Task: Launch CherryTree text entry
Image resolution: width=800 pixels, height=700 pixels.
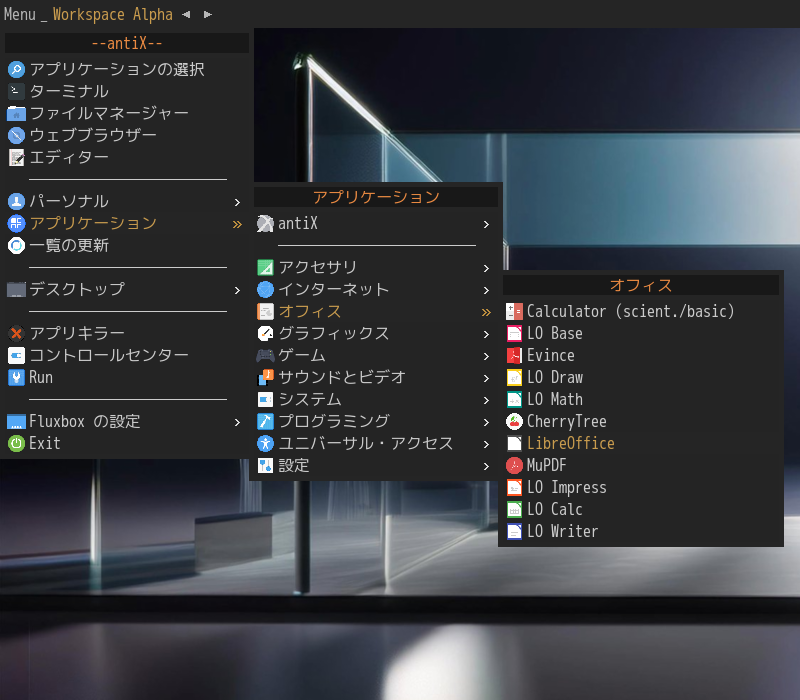Action: (x=566, y=421)
